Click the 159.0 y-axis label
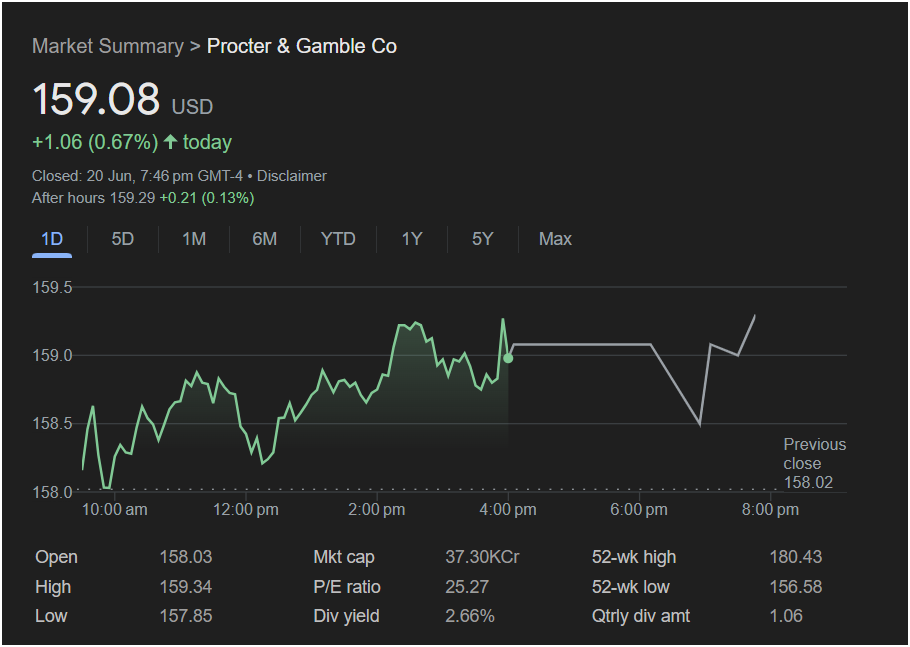 tap(52, 355)
